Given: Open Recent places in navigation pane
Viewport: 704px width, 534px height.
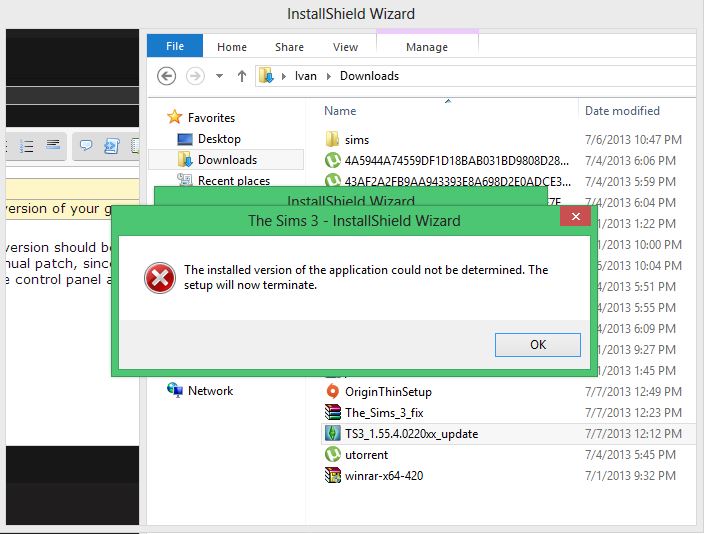Looking at the screenshot, I should pyautogui.click(x=233, y=181).
